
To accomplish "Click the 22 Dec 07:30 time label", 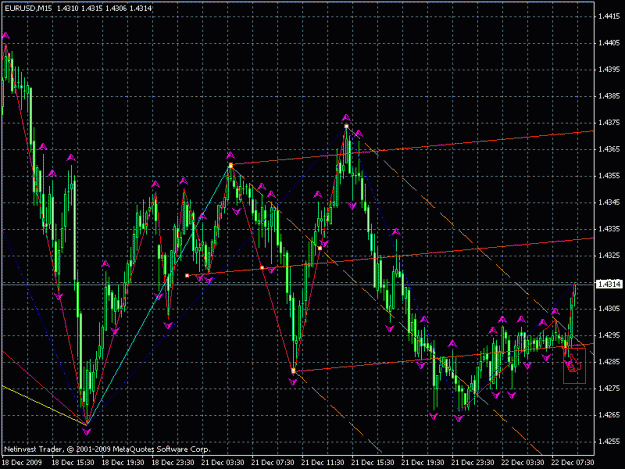I will [x=573, y=463].
